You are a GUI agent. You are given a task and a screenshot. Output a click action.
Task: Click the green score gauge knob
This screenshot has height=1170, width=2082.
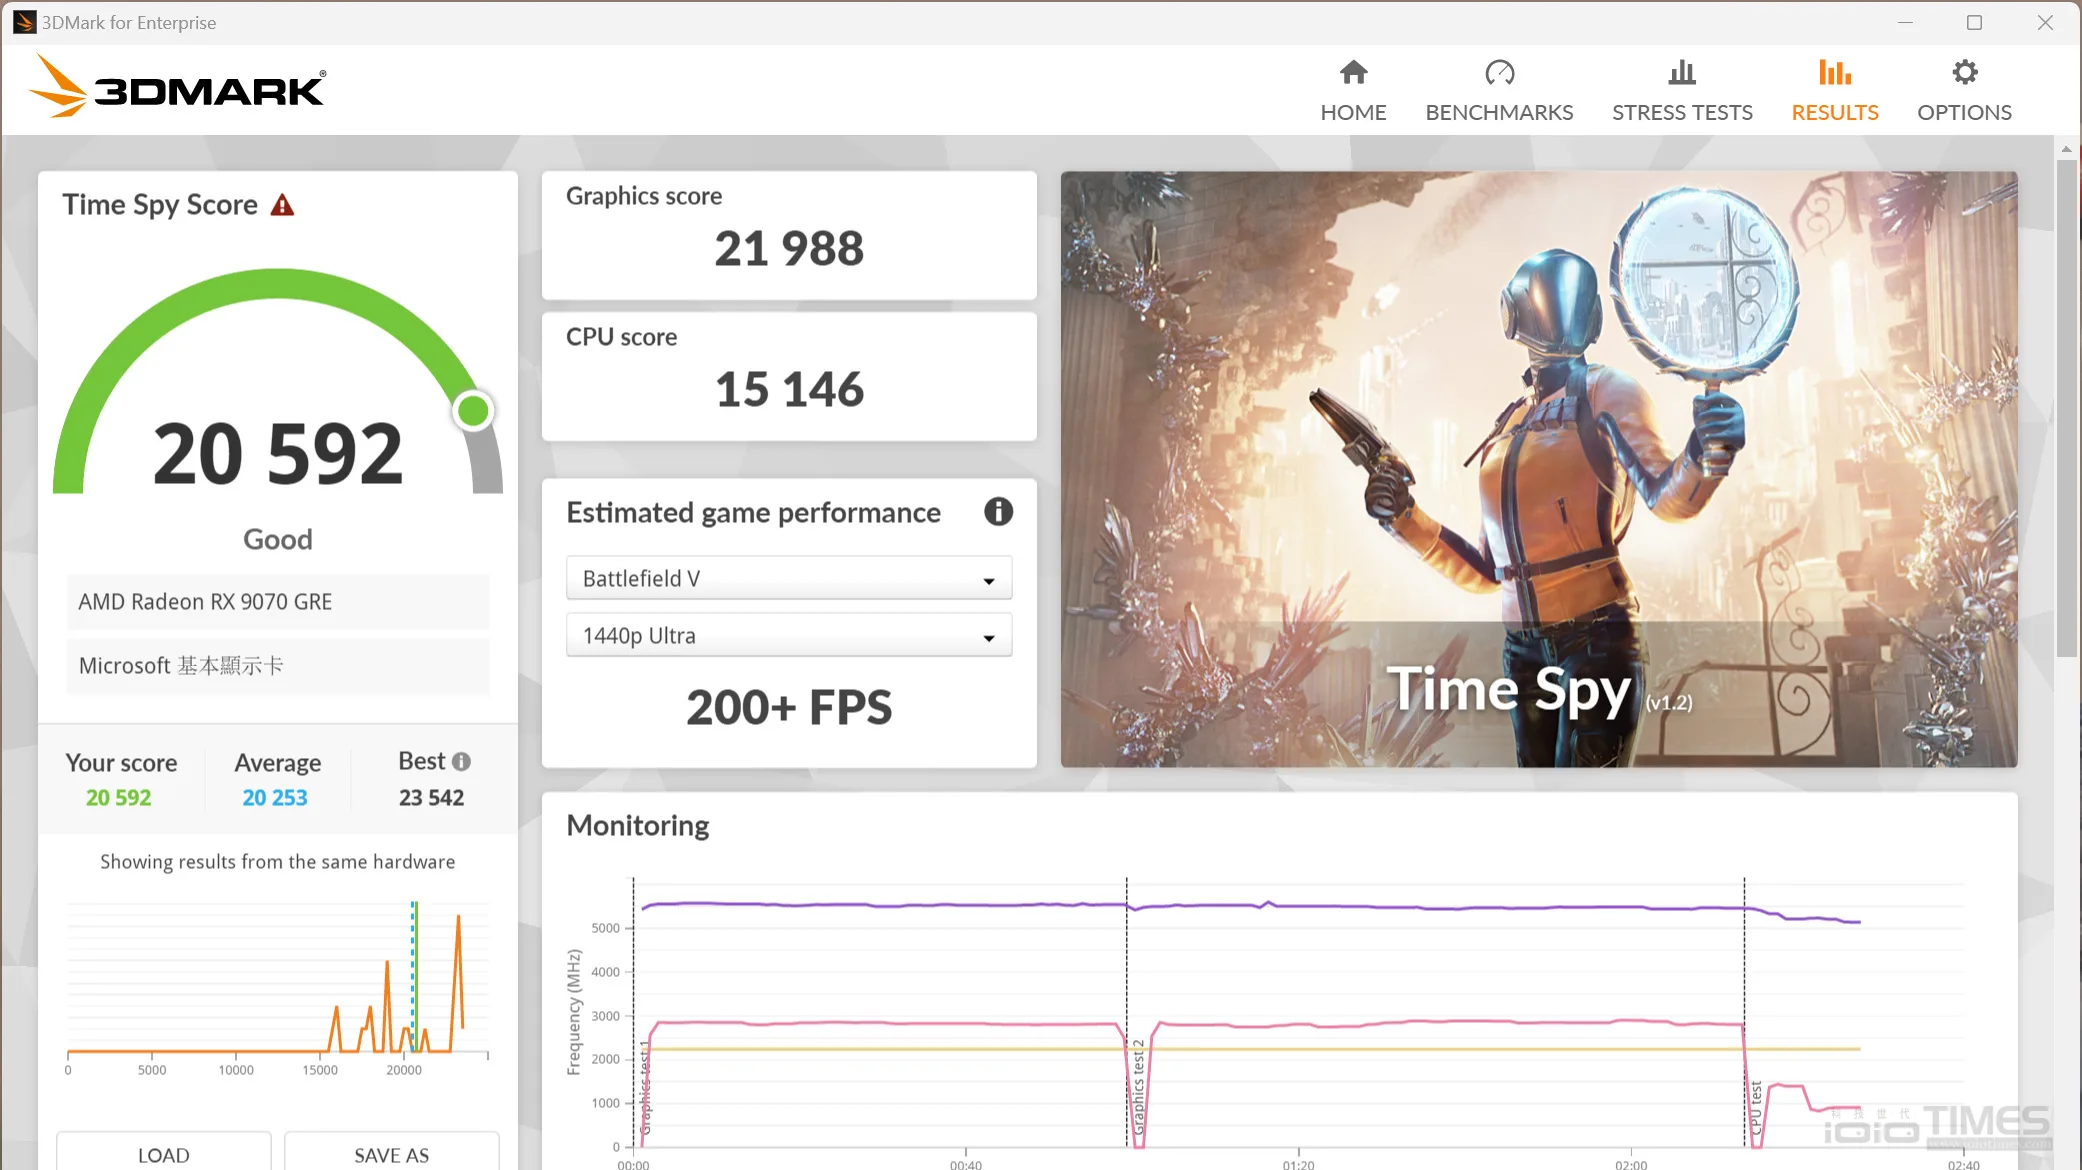(473, 410)
